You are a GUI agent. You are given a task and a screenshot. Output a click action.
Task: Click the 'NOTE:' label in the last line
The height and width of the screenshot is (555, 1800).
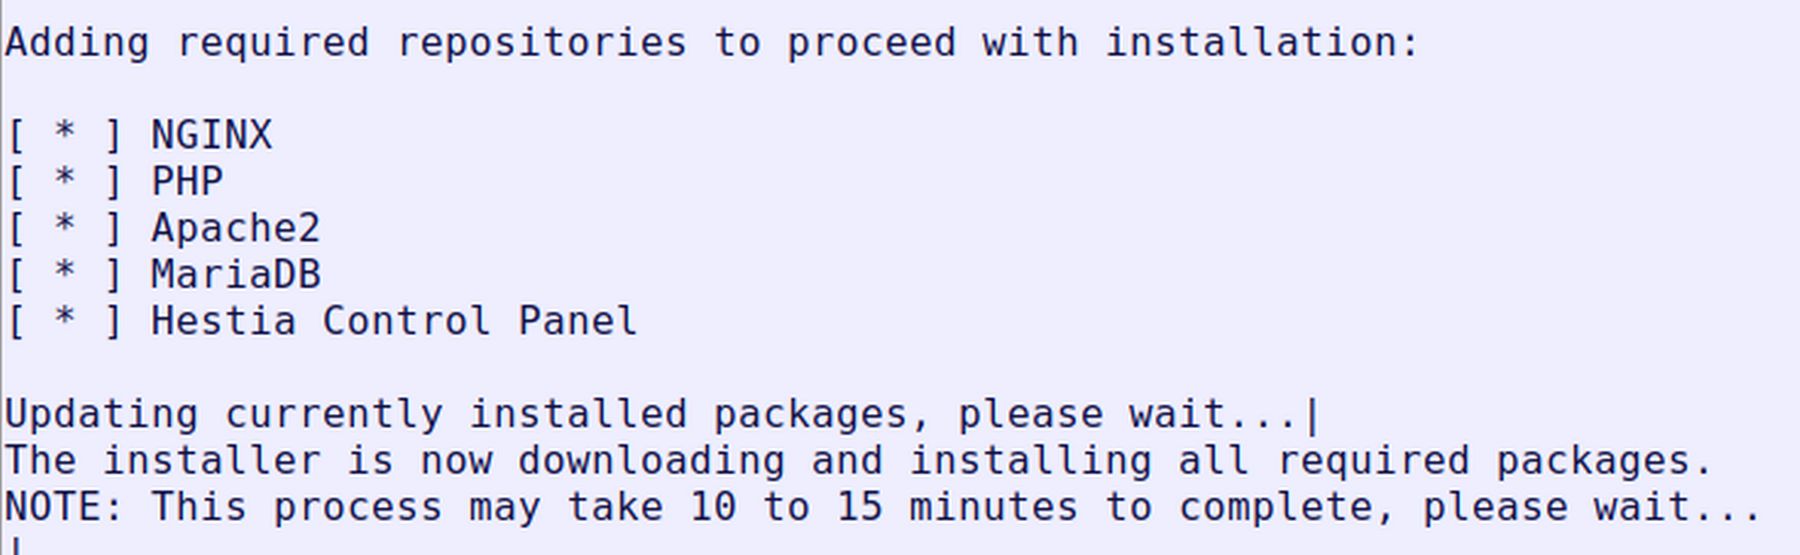pos(65,507)
